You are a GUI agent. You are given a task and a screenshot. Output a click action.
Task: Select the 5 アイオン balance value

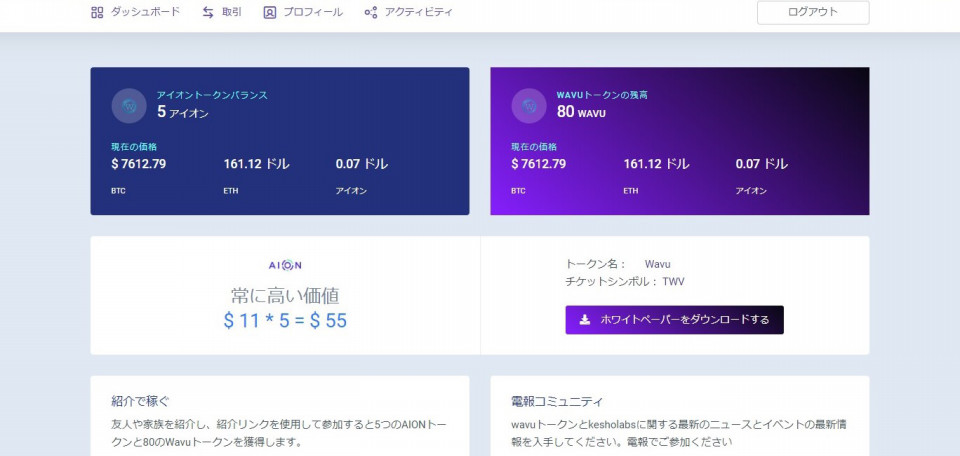point(183,112)
